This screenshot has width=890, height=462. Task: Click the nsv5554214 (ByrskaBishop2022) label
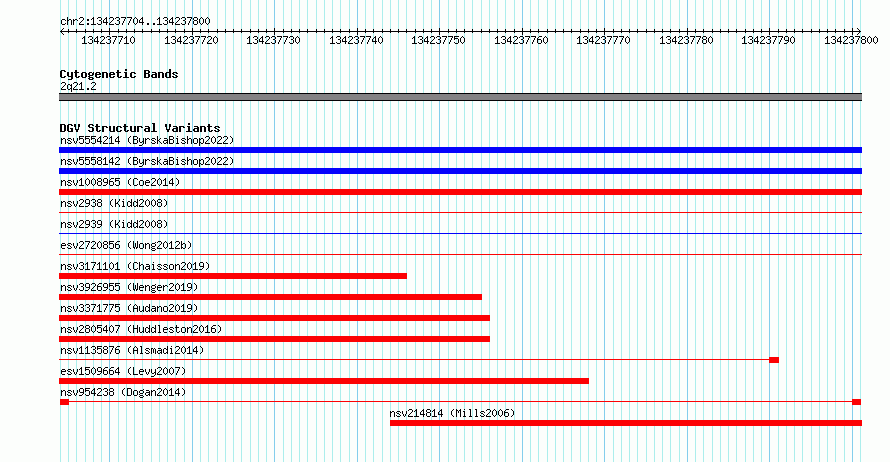[x=147, y=140]
